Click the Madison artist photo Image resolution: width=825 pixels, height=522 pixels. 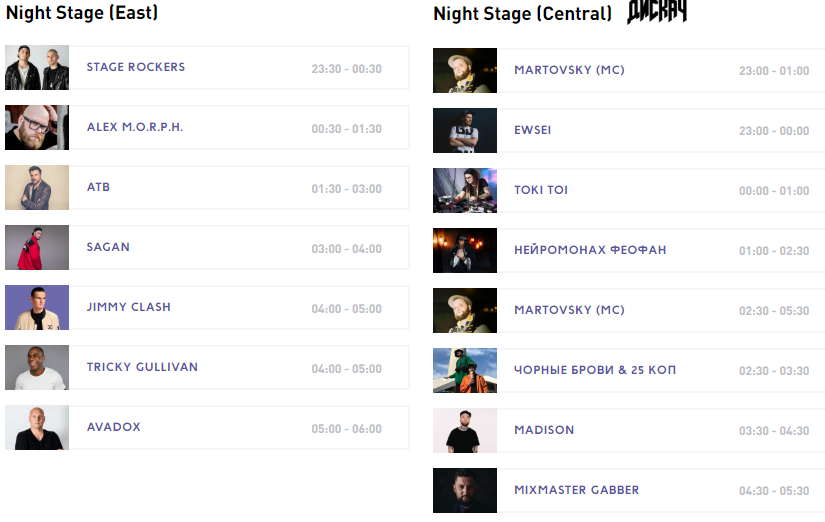465,431
